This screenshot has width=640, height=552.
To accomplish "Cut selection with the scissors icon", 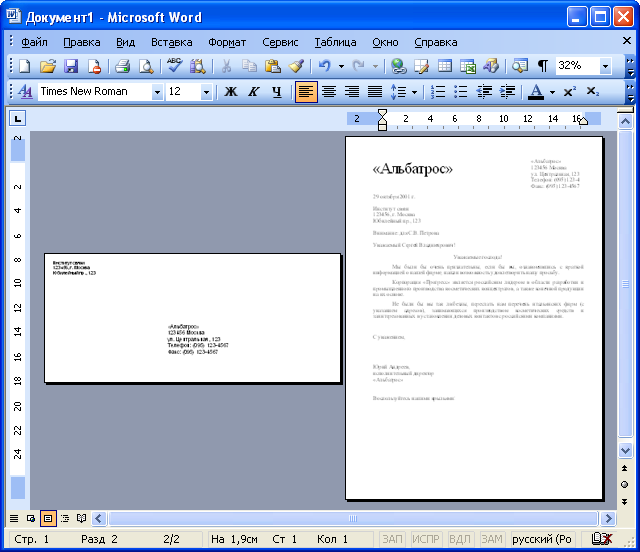I will click(x=226, y=66).
